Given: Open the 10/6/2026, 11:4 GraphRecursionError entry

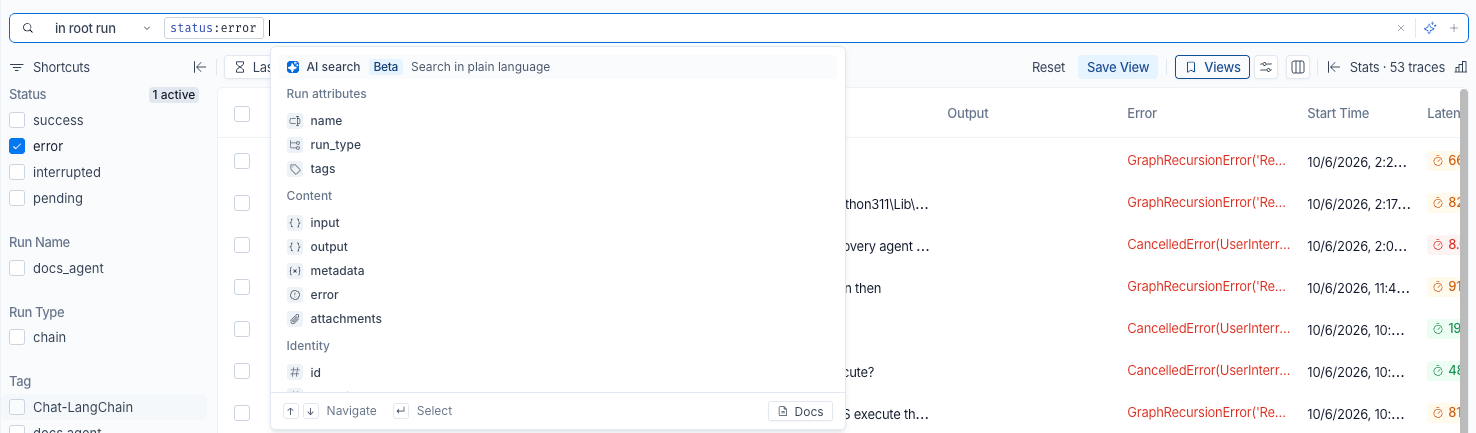Looking at the screenshot, I should coord(1207,287).
